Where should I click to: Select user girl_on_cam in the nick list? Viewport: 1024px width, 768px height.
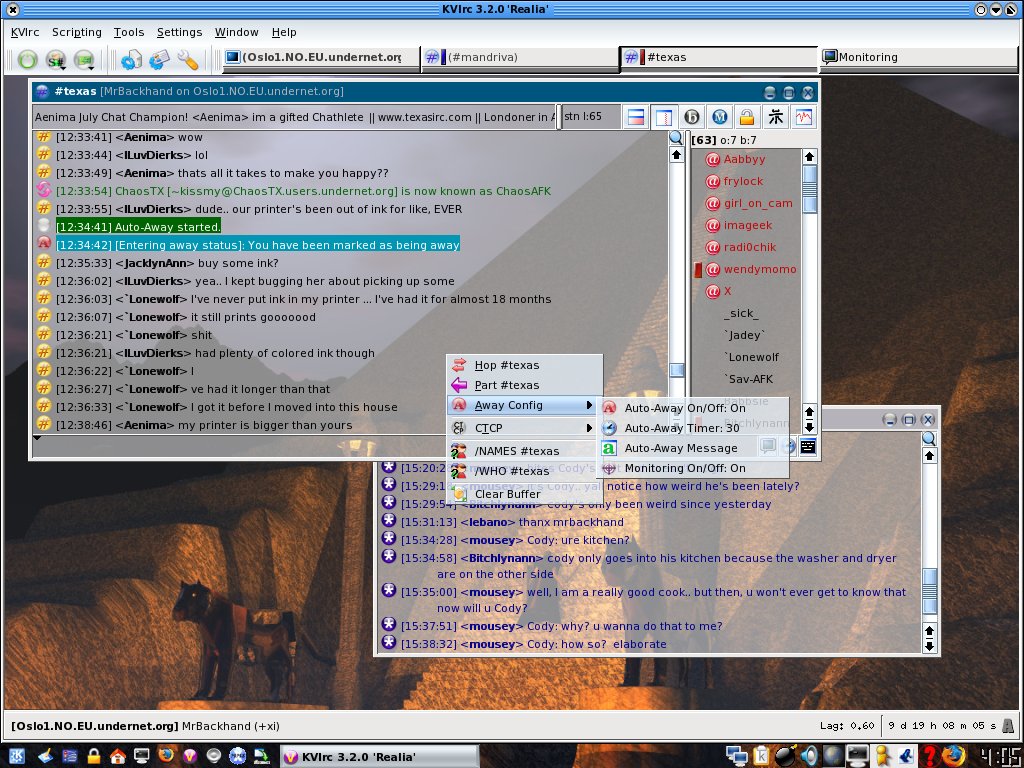click(758, 204)
